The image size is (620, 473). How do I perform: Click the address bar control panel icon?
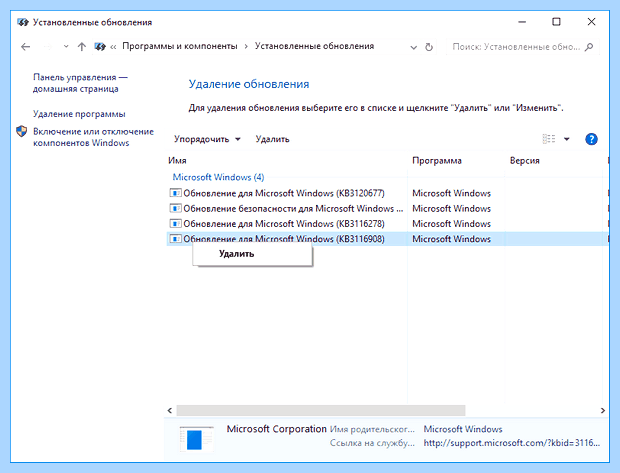pyautogui.click(x=100, y=47)
